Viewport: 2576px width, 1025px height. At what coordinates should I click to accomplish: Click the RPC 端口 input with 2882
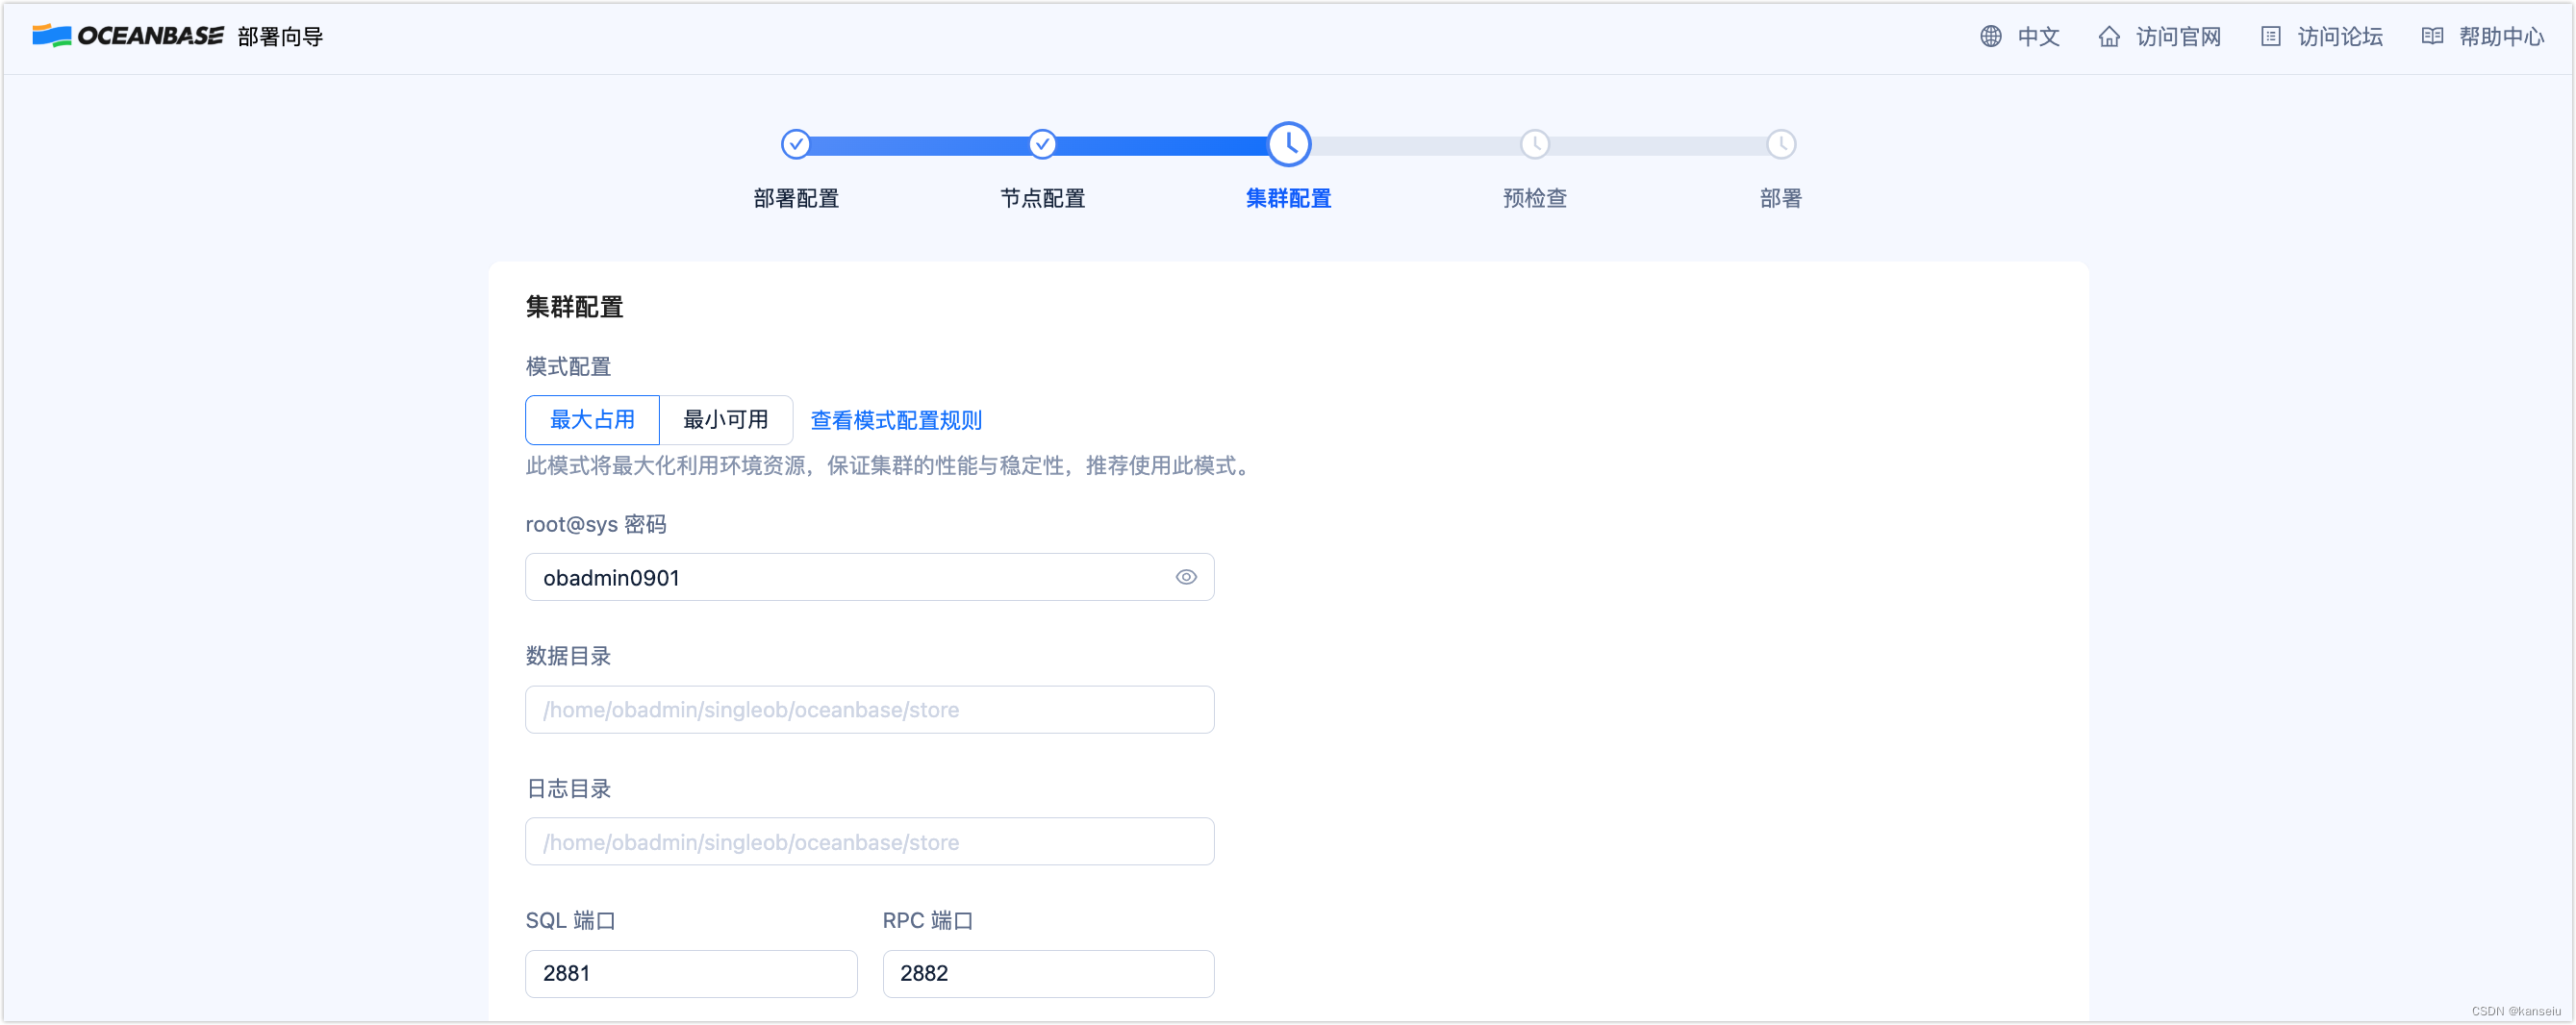1048,973
